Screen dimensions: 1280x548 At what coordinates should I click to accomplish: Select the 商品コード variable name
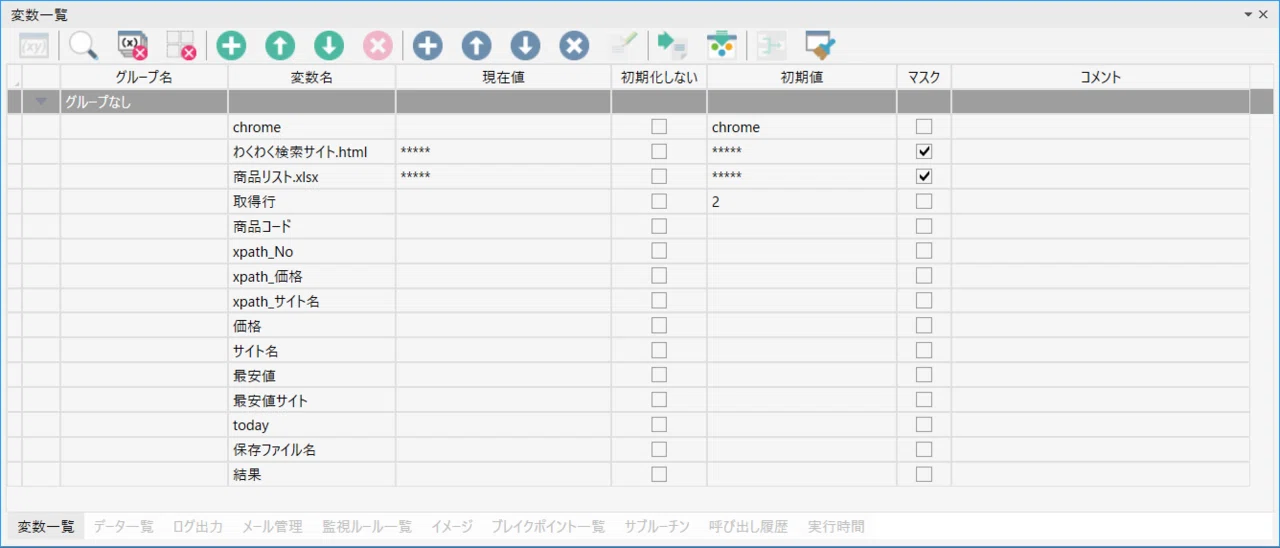[x=262, y=227]
